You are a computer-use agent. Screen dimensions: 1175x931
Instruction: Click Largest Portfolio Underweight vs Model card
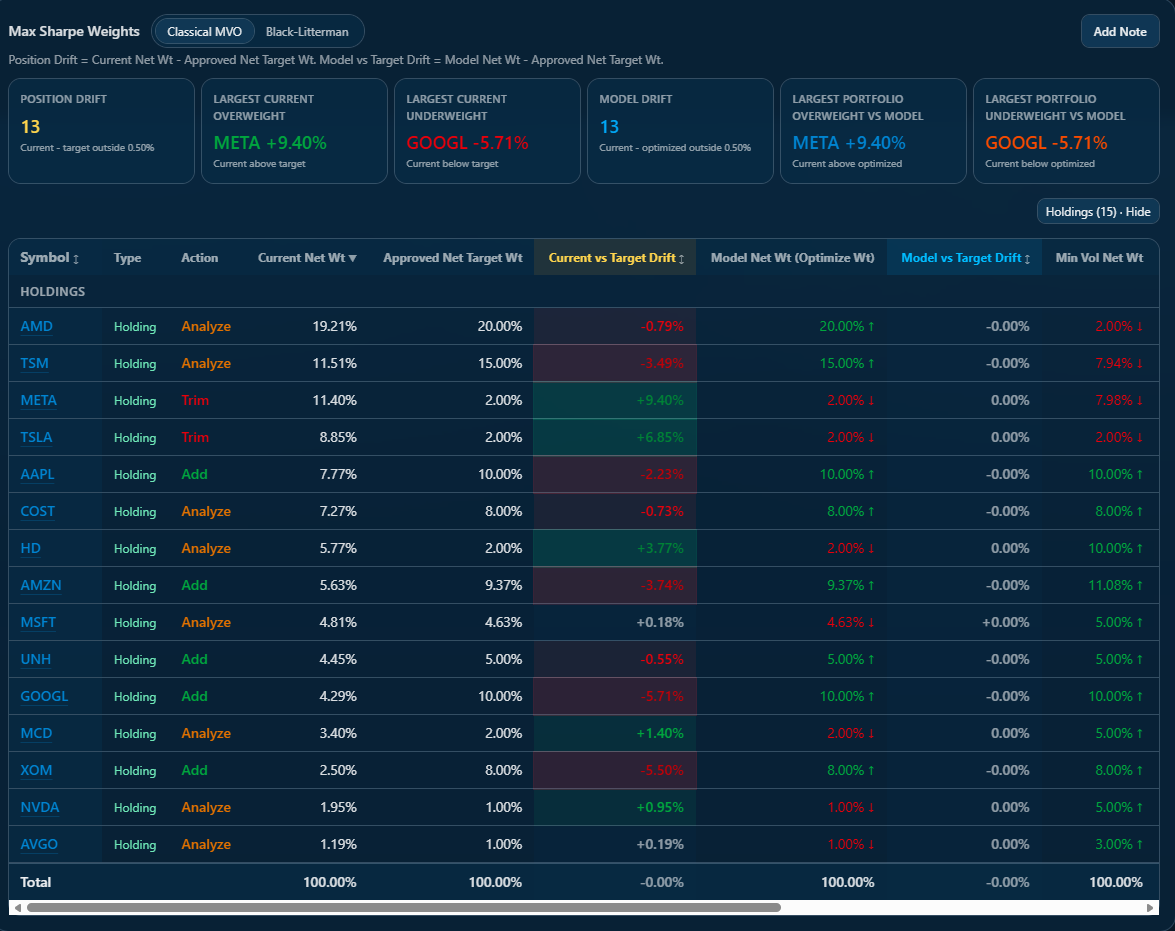pyautogui.click(x=1066, y=130)
